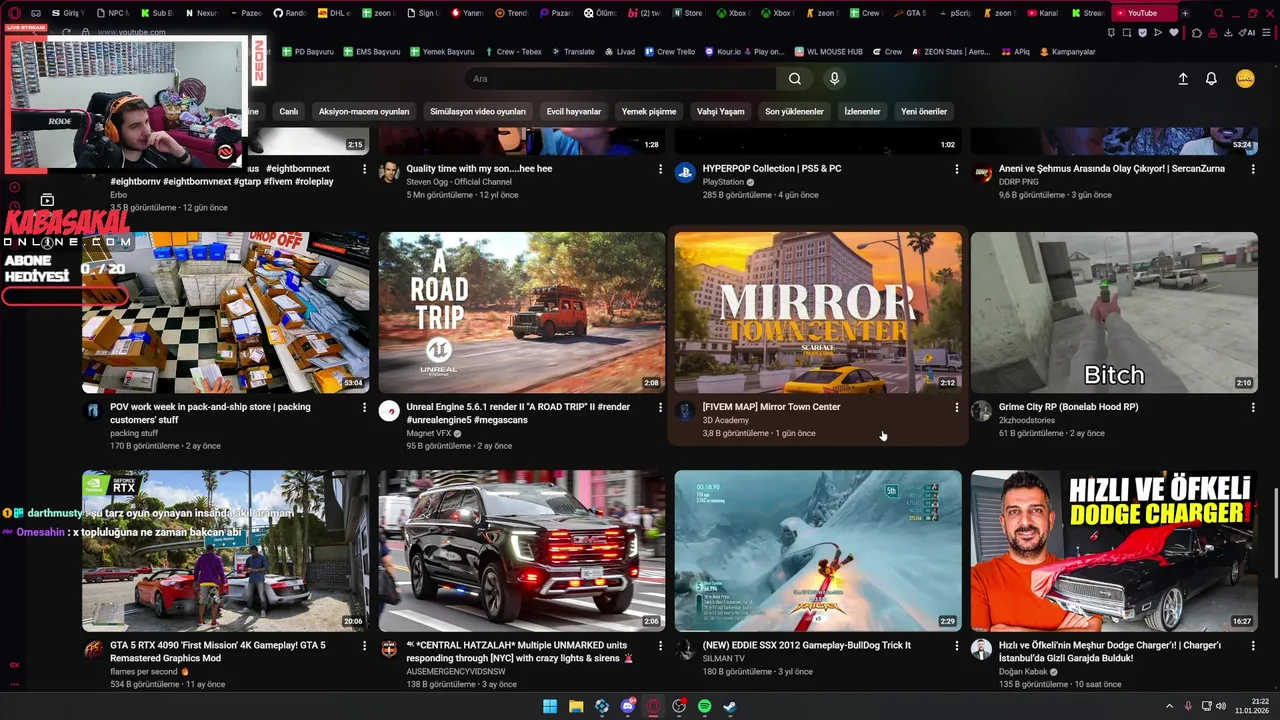Open 3D Academy channel link
Image resolution: width=1280 pixels, height=720 pixels.
726,420
